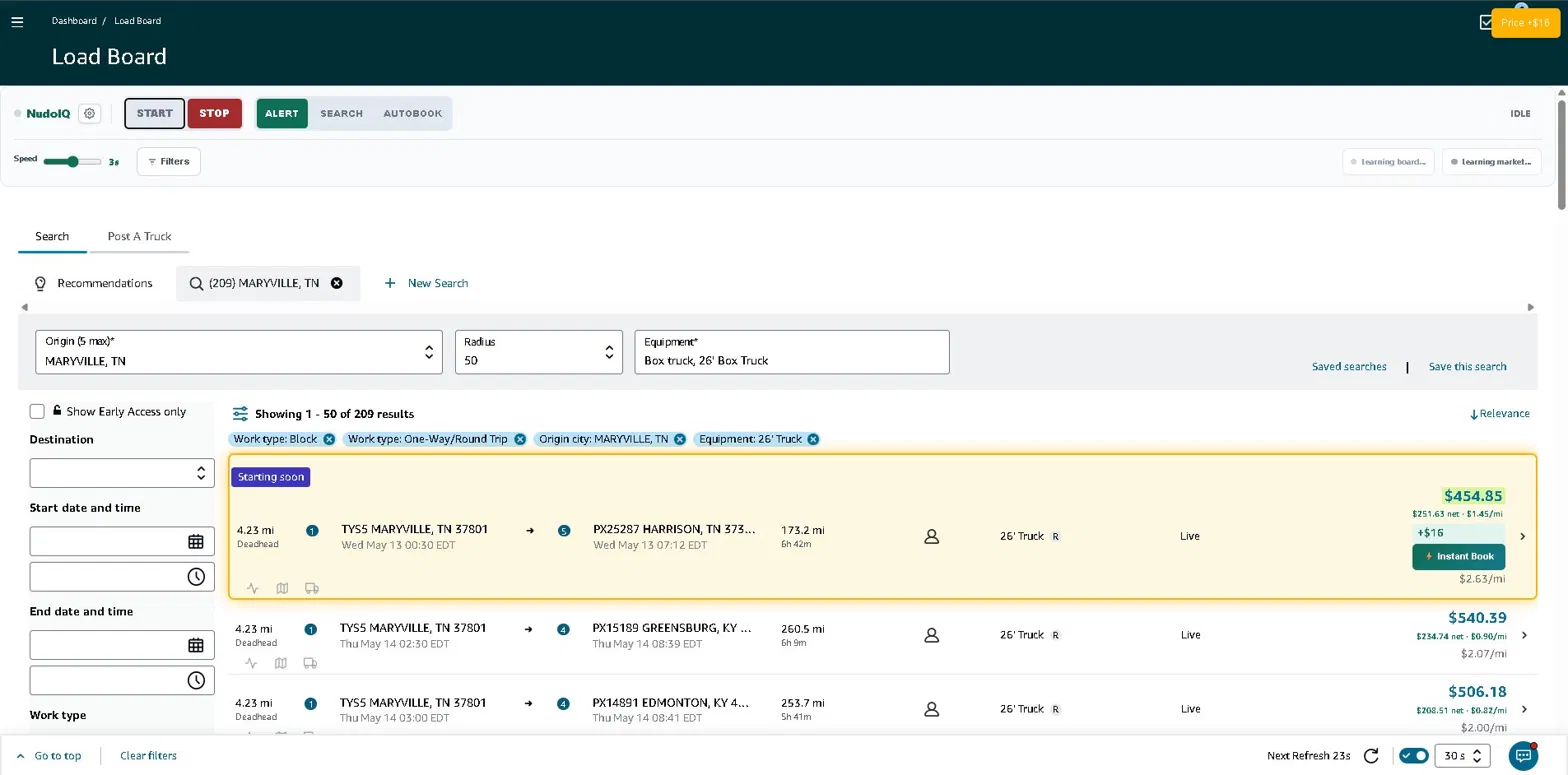Open map view for Harrison load
The image size is (1568, 775).
pos(282,588)
